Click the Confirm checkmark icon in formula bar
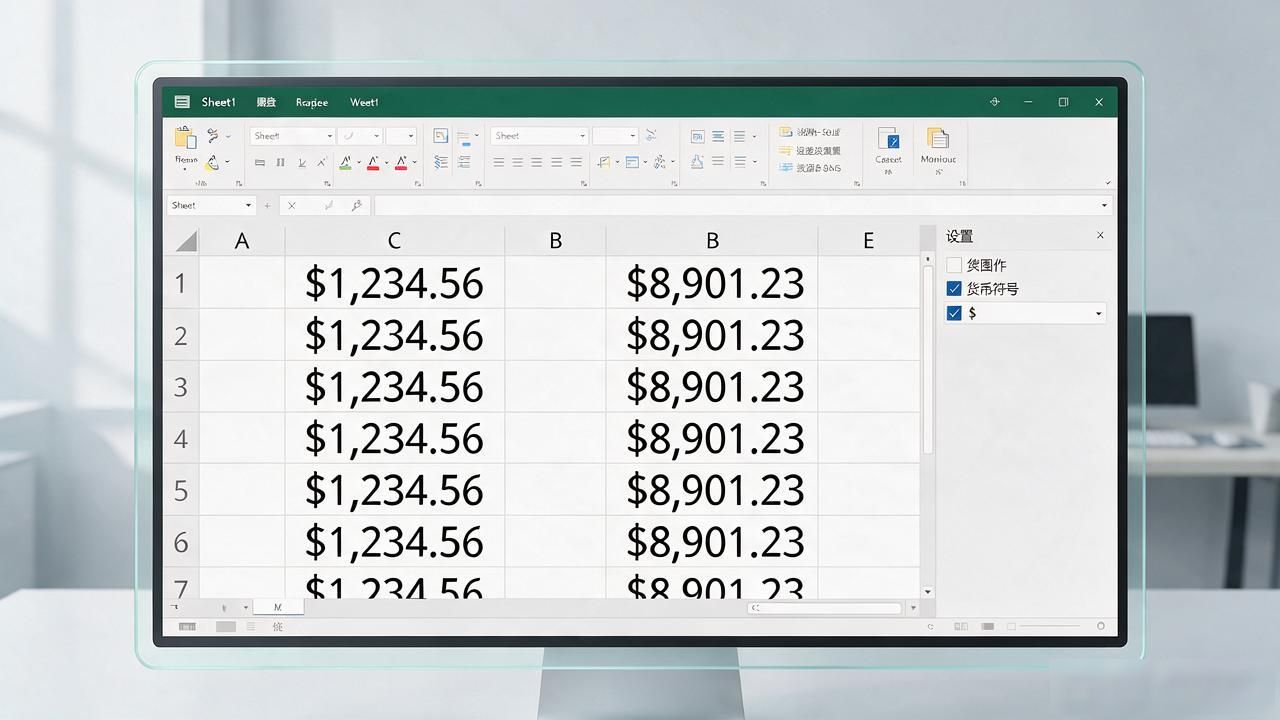This screenshot has height=720, width=1280. 328,205
